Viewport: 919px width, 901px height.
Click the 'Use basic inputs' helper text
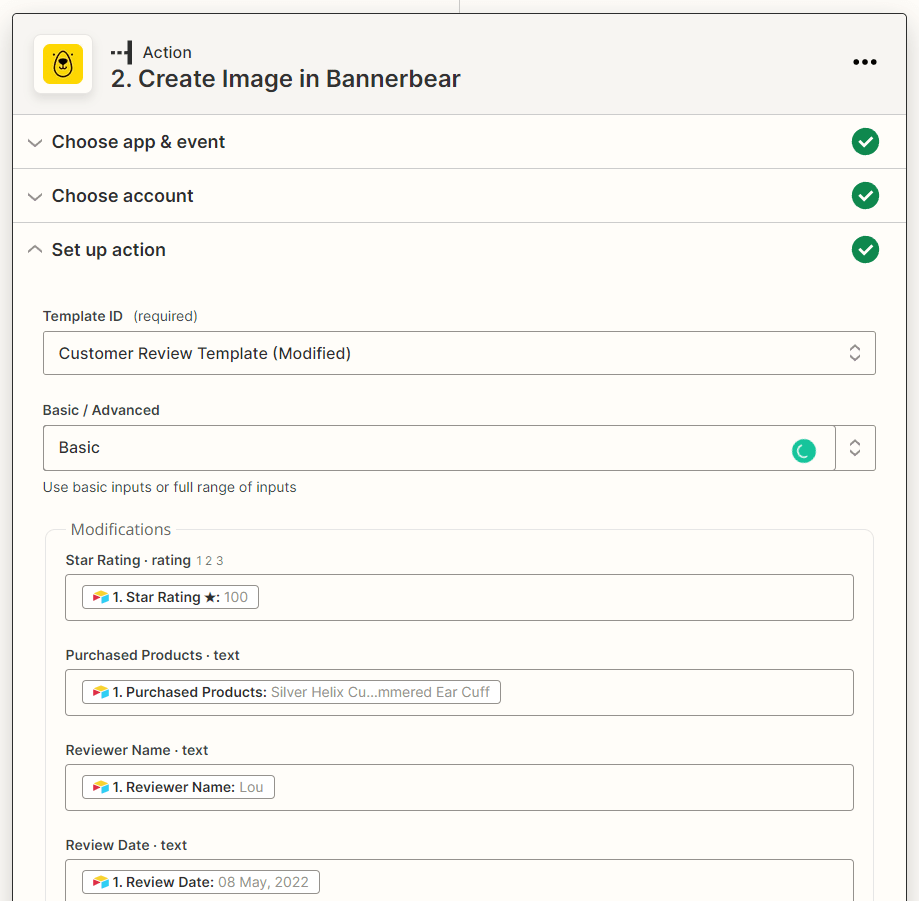[169, 487]
